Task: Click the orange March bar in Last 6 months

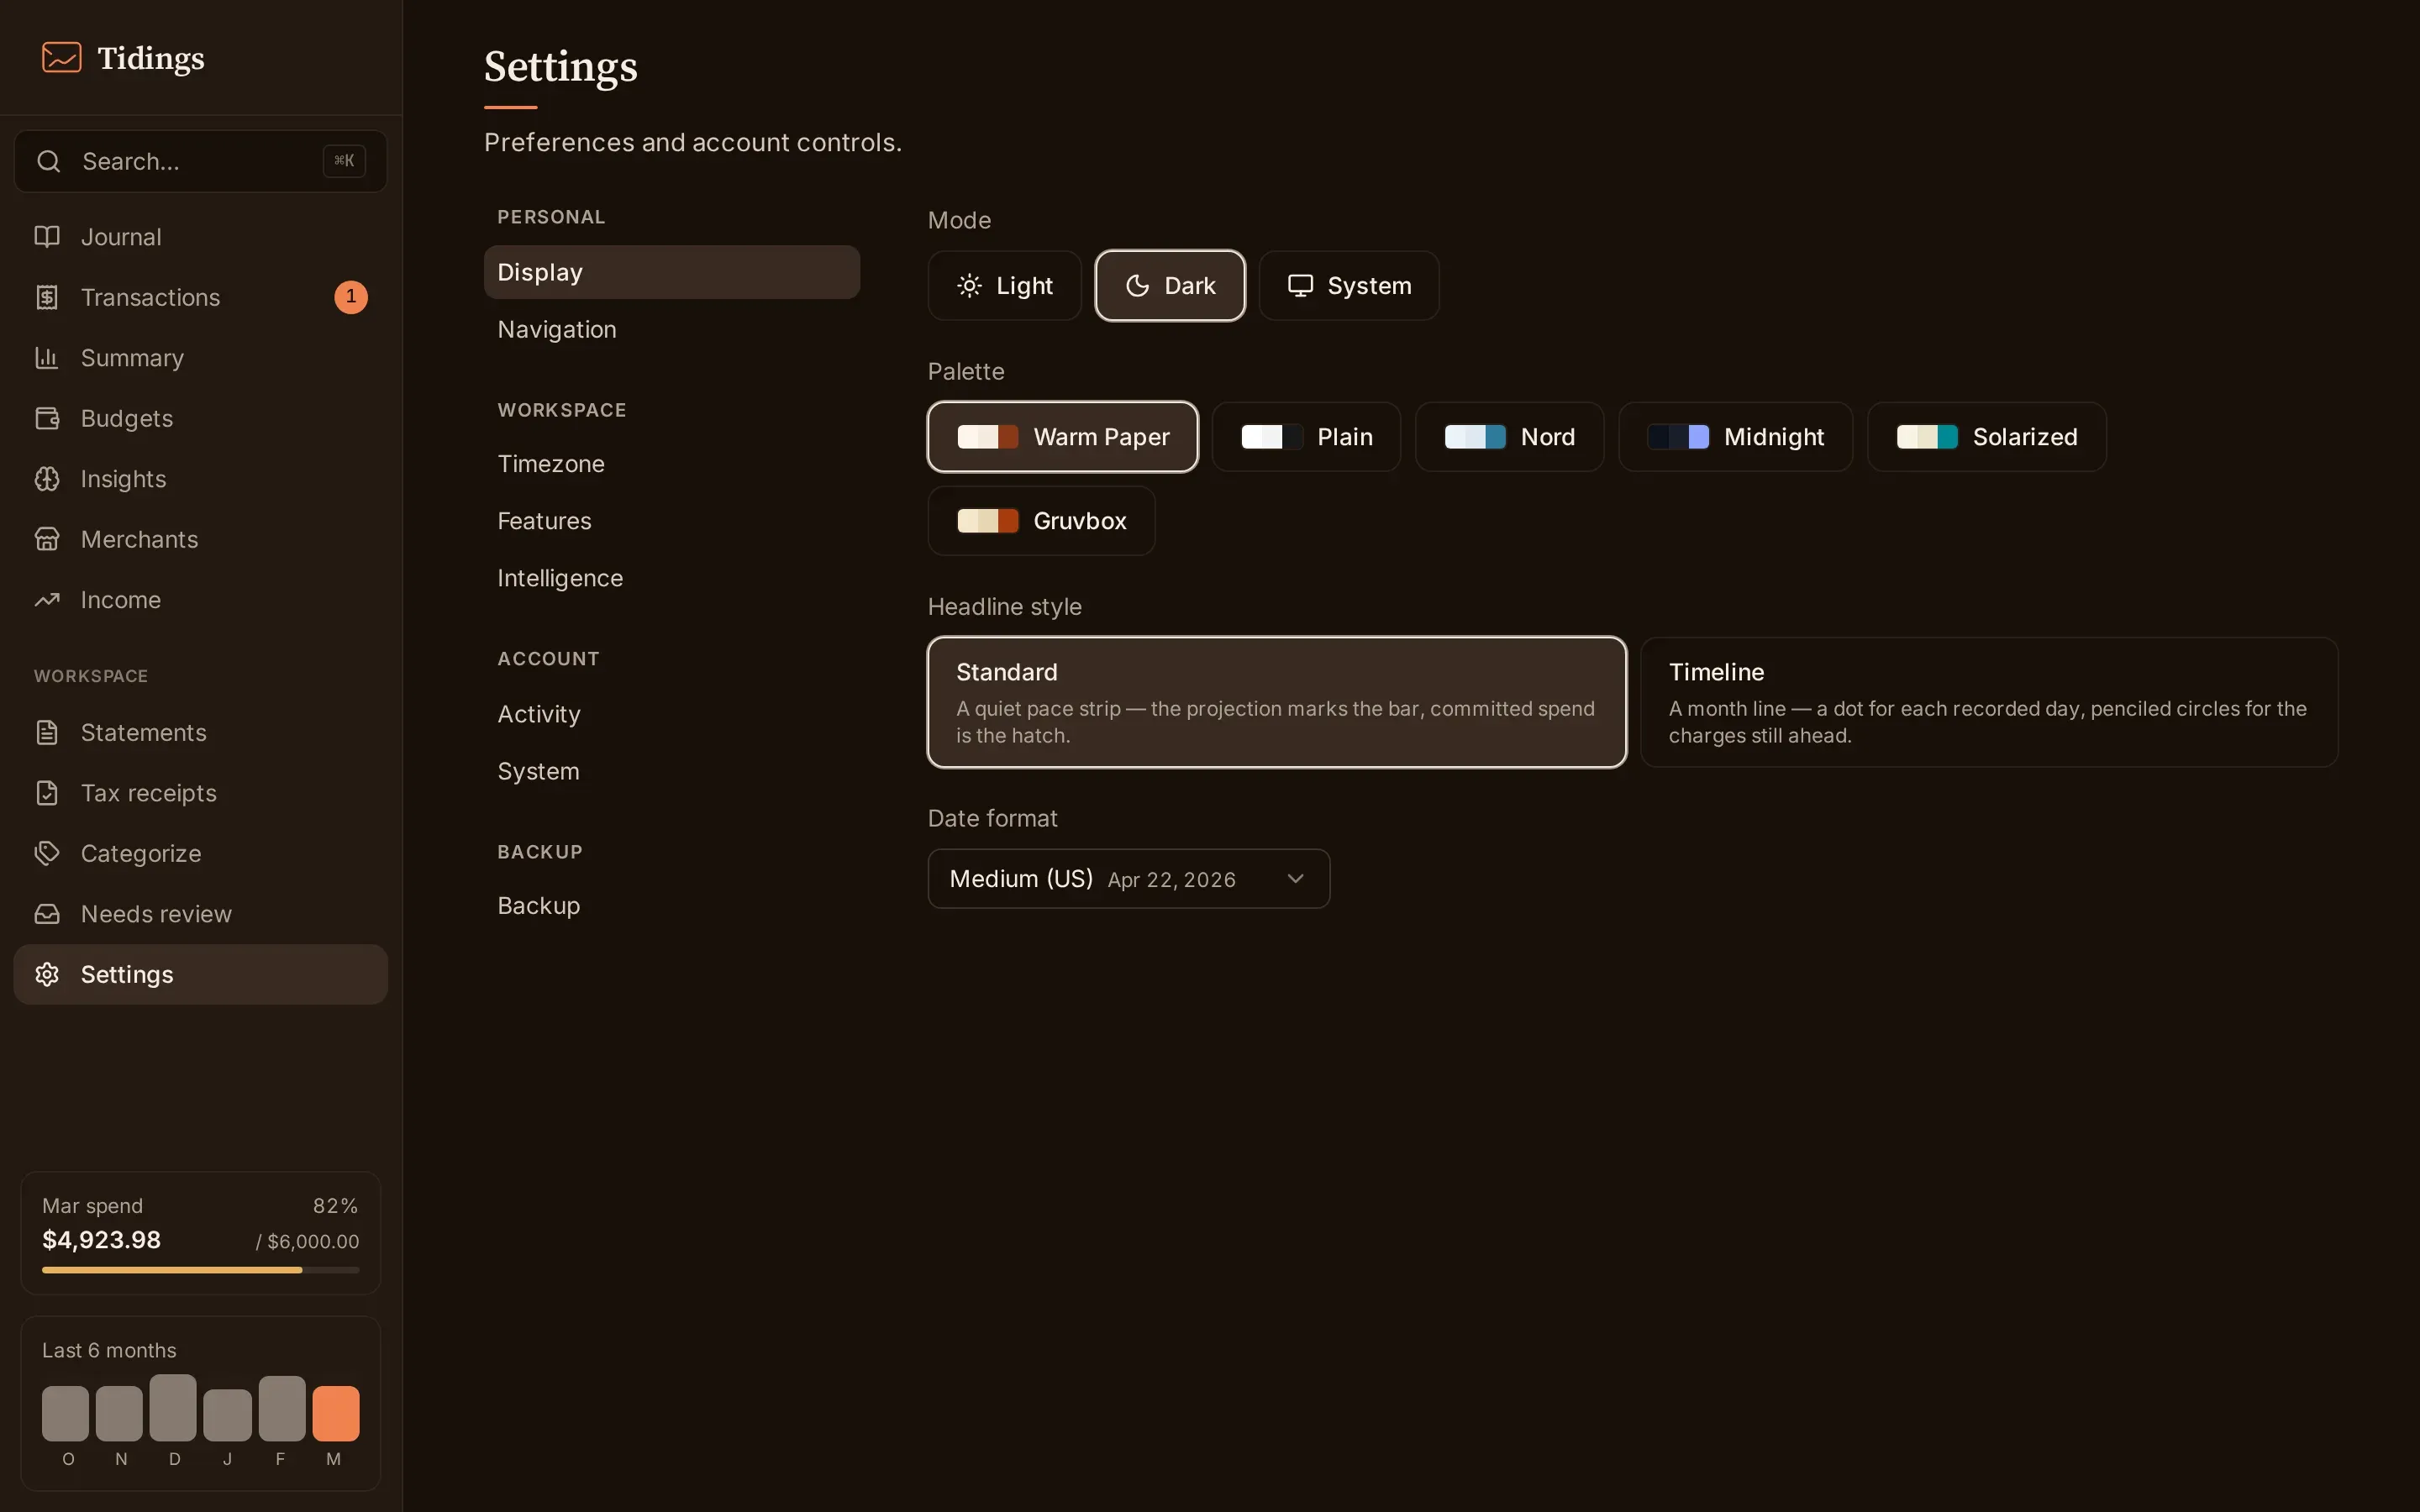Action: click(x=335, y=1413)
